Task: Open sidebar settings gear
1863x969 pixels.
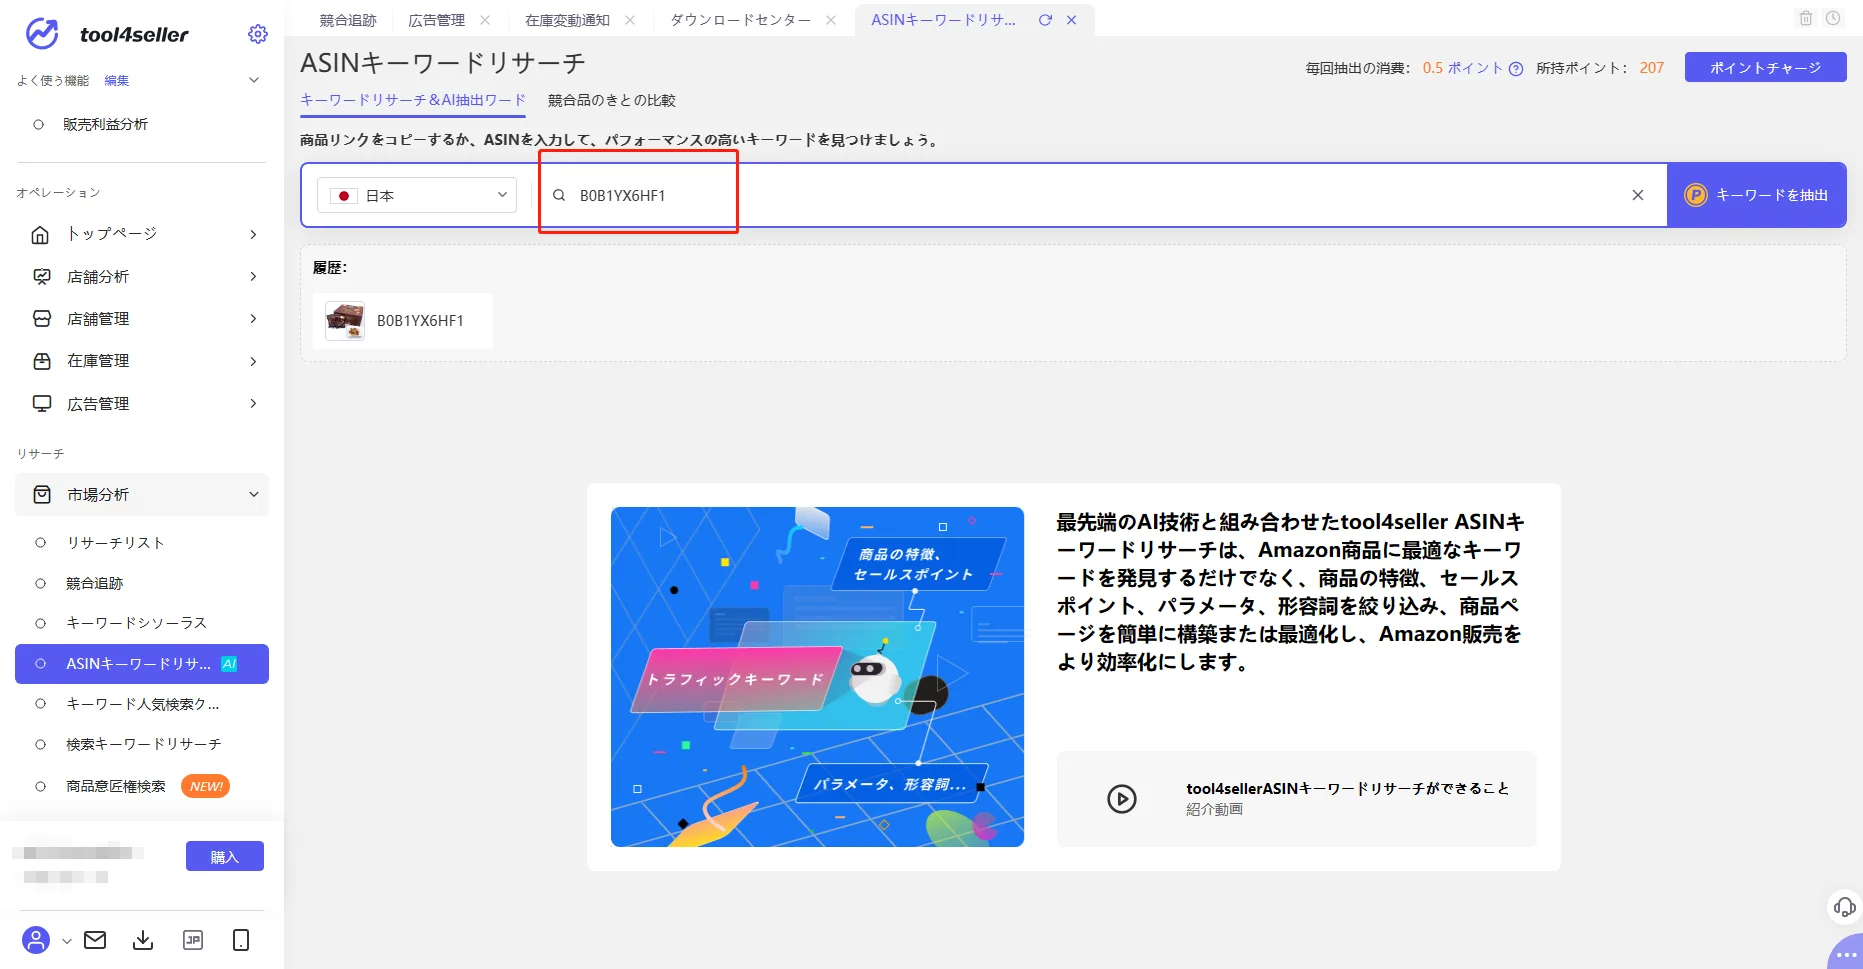Action: 258,34
